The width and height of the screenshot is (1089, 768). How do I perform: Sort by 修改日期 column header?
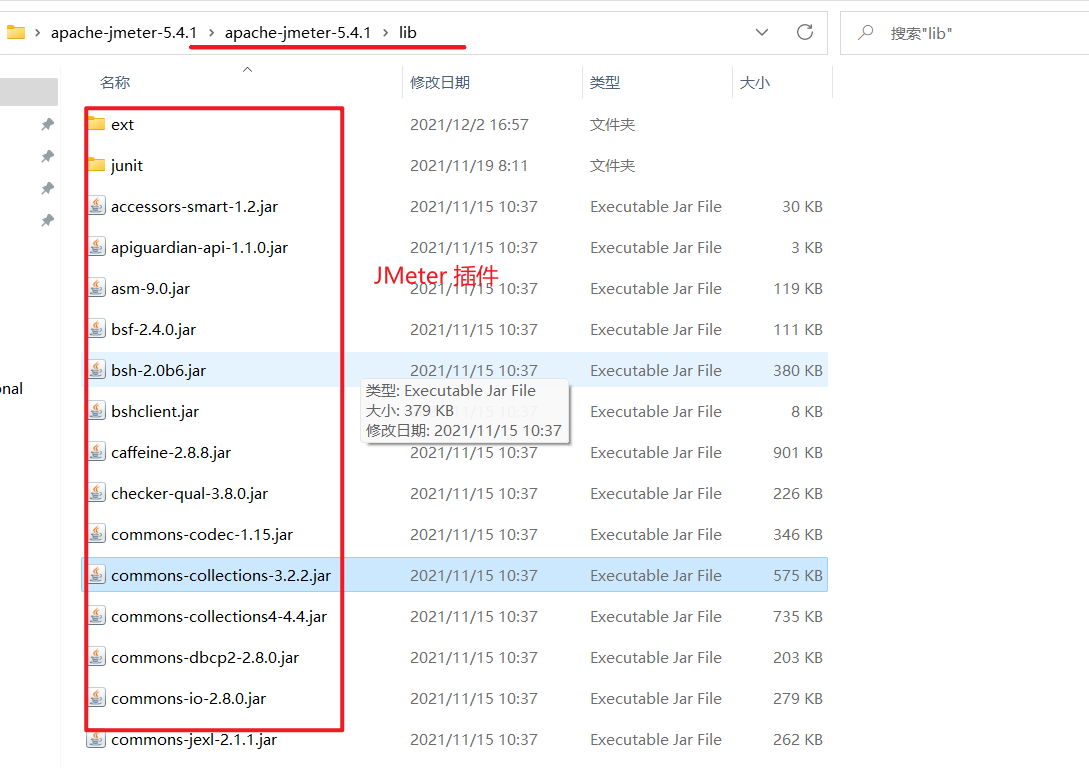[440, 83]
